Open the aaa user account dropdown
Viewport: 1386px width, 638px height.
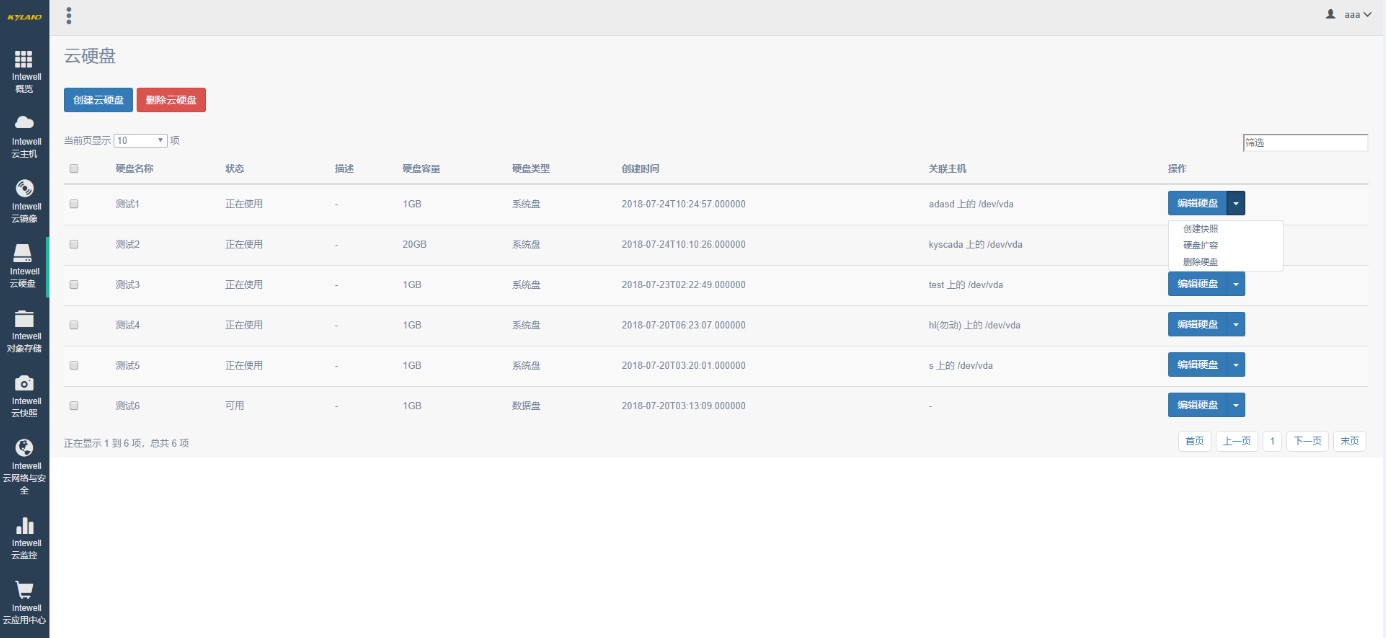pyautogui.click(x=1349, y=15)
